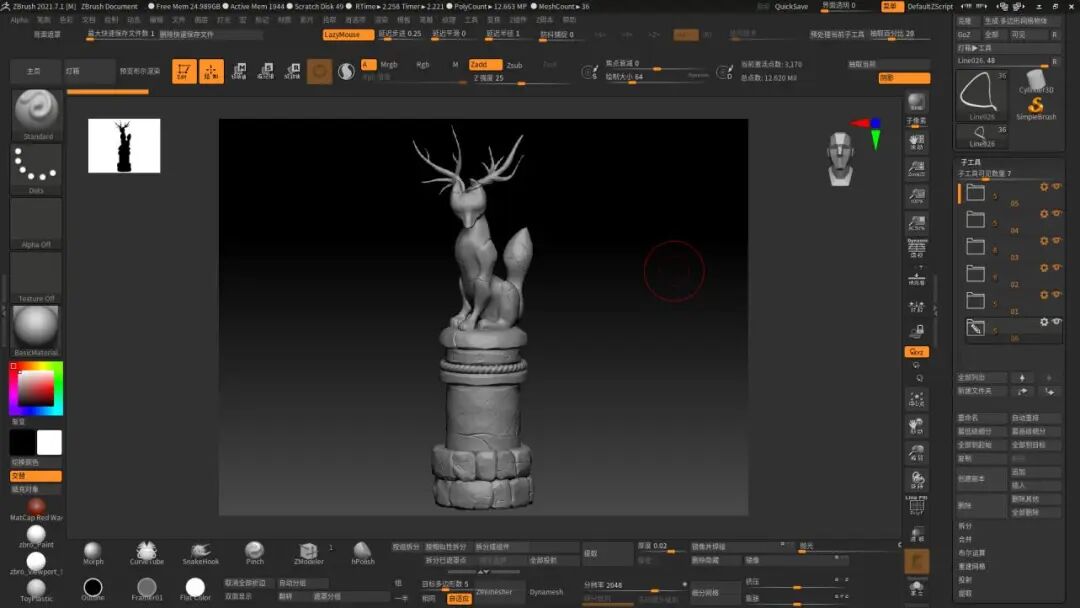
Task: Open the BasicMaterial material picker
Action: tap(37, 331)
